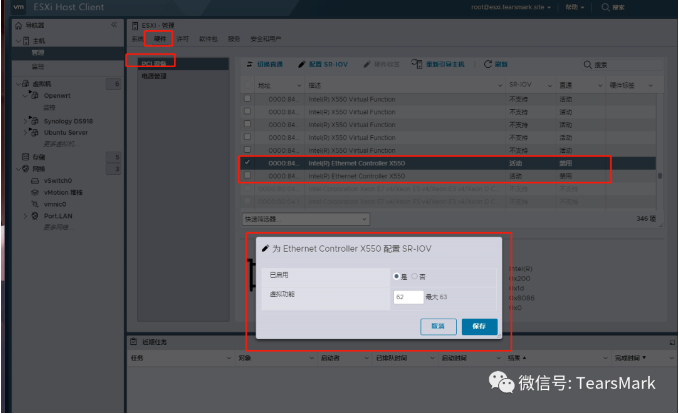Select the Yes (是) enabled radio button
This screenshot has width=679, height=414.
click(396, 276)
